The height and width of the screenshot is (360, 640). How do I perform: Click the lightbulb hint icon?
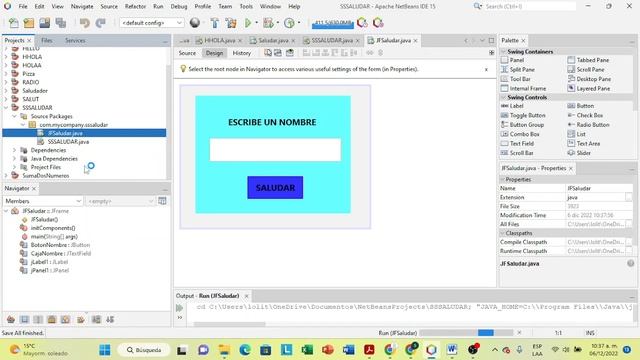[x=183, y=69]
